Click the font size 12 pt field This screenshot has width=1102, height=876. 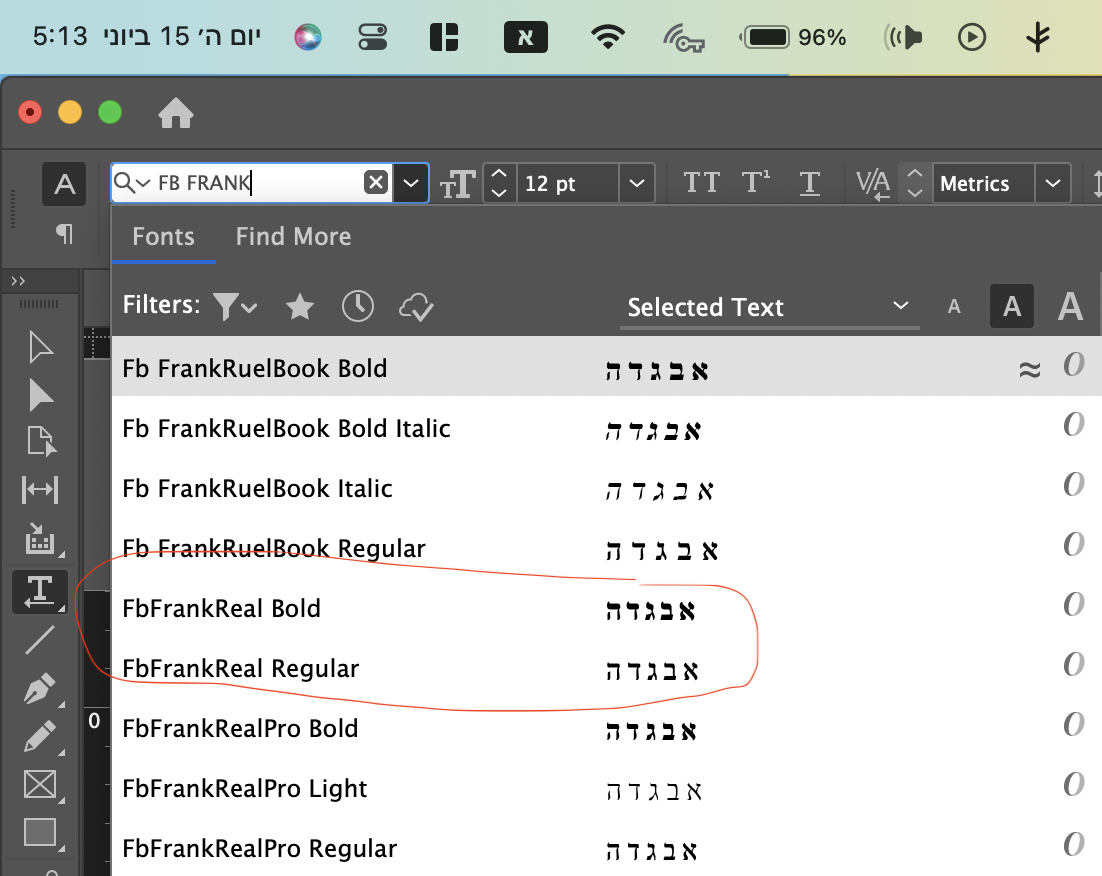[x=566, y=183]
